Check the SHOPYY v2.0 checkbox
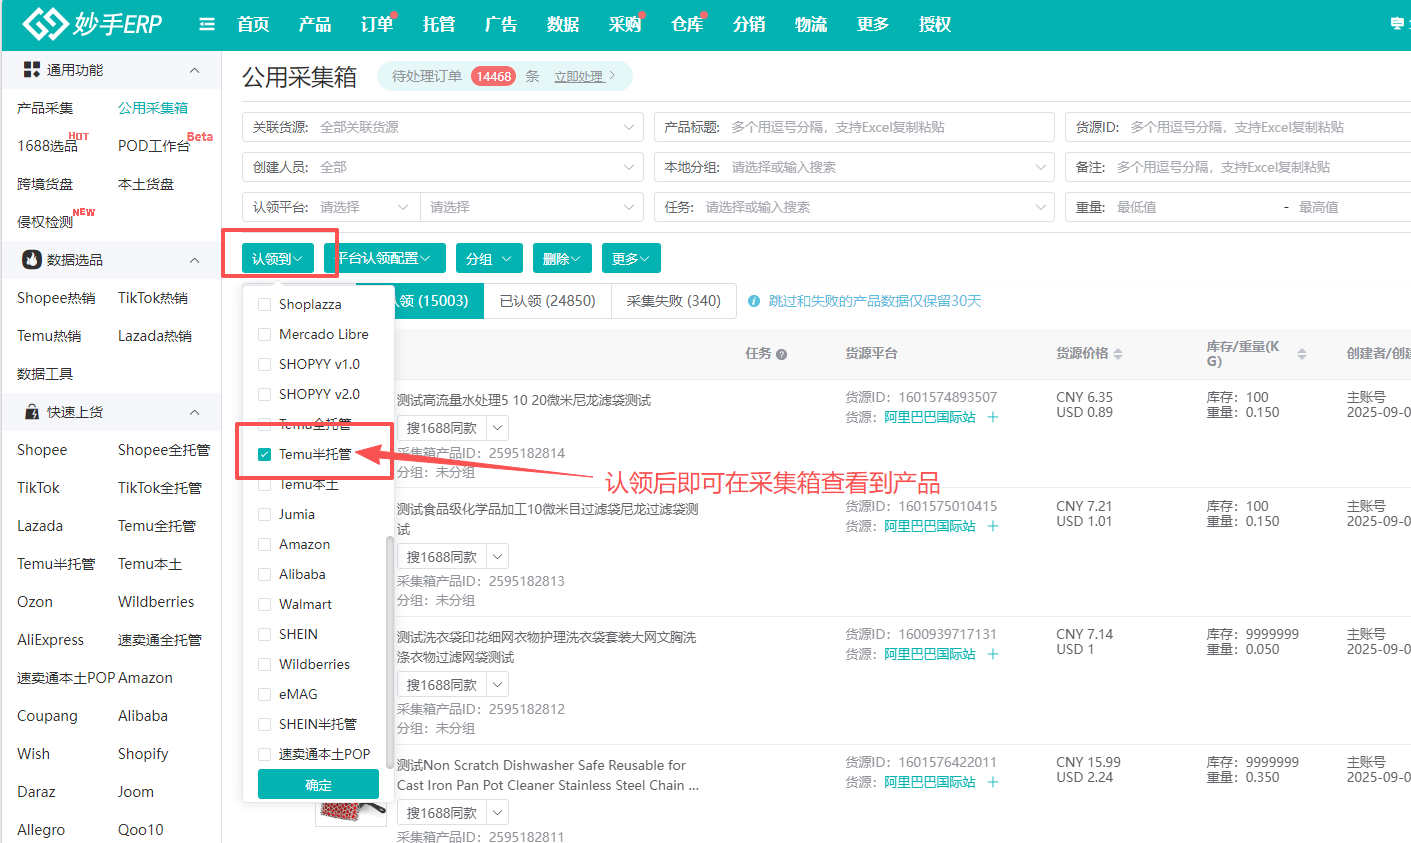This screenshot has height=843, width=1411. (x=265, y=394)
